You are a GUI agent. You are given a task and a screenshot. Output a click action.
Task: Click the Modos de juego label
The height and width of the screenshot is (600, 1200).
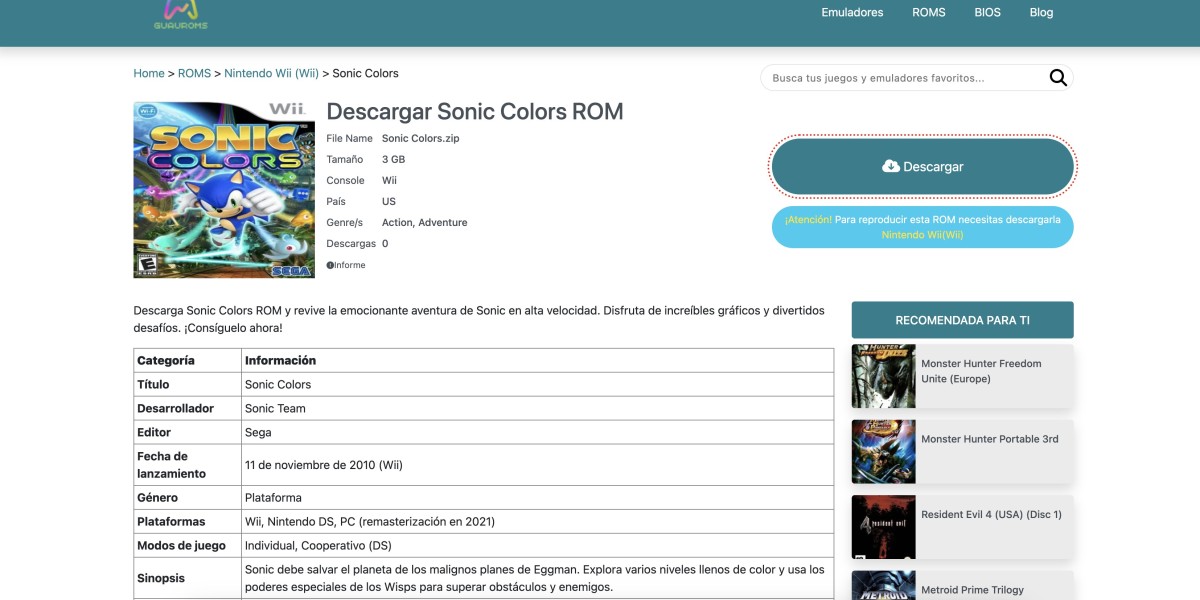pyautogui.click(x=182, y=545)
